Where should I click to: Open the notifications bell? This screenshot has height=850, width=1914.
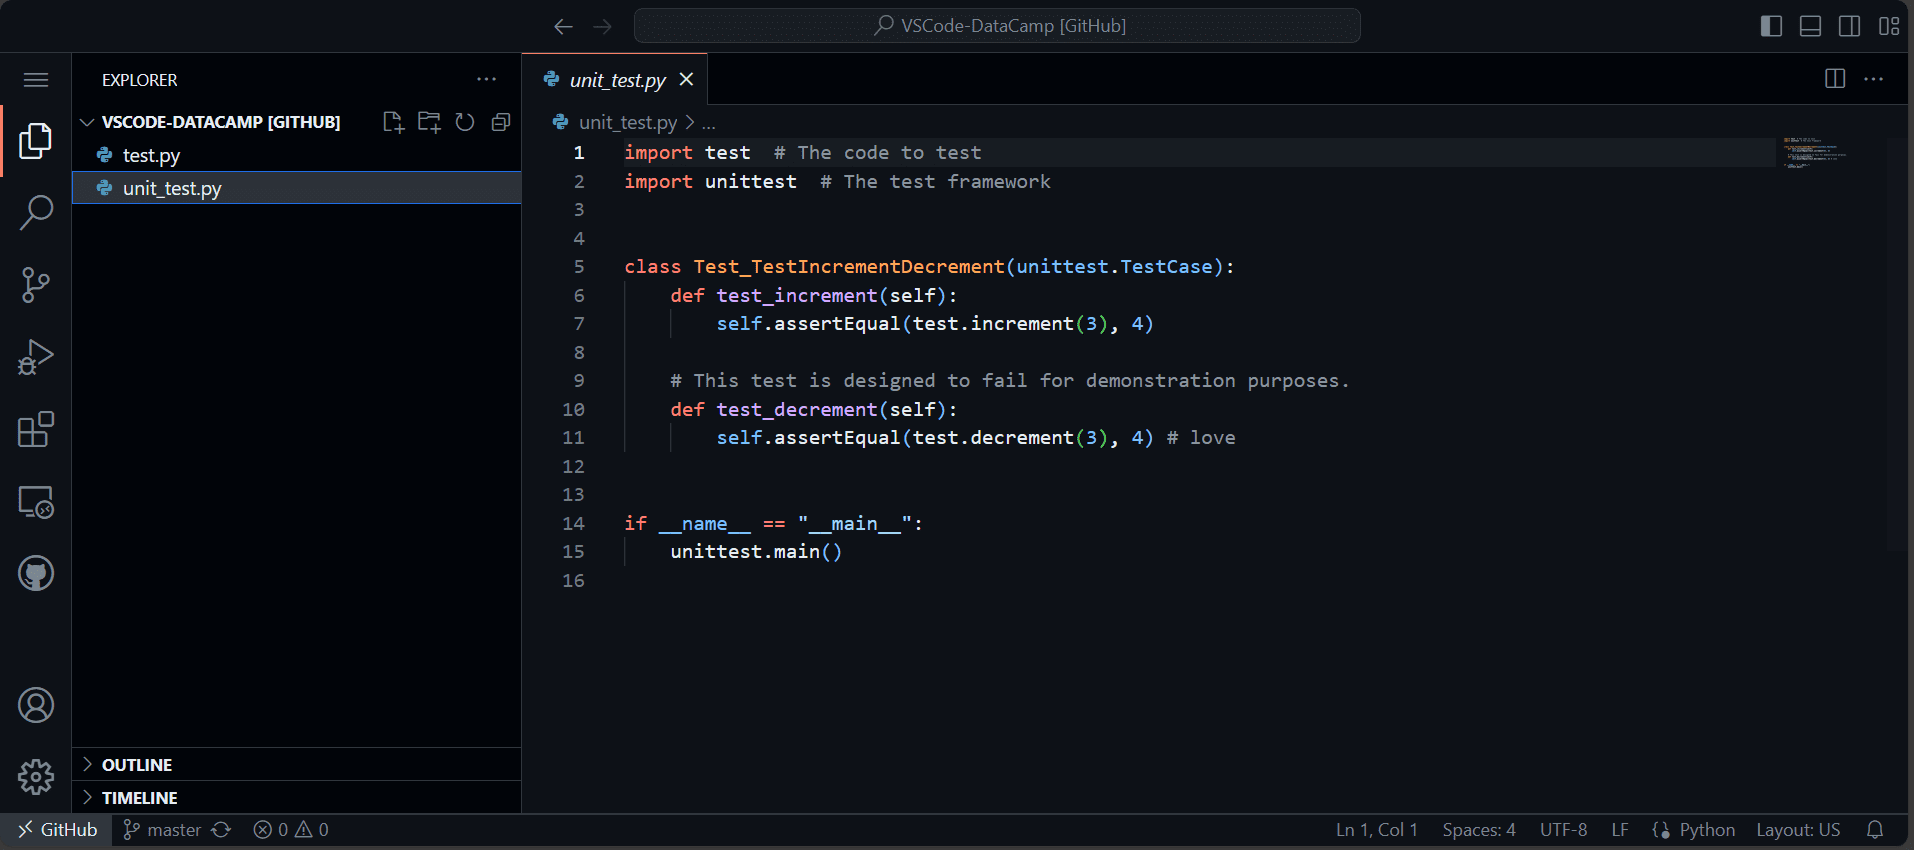[x=1875, y=830]
